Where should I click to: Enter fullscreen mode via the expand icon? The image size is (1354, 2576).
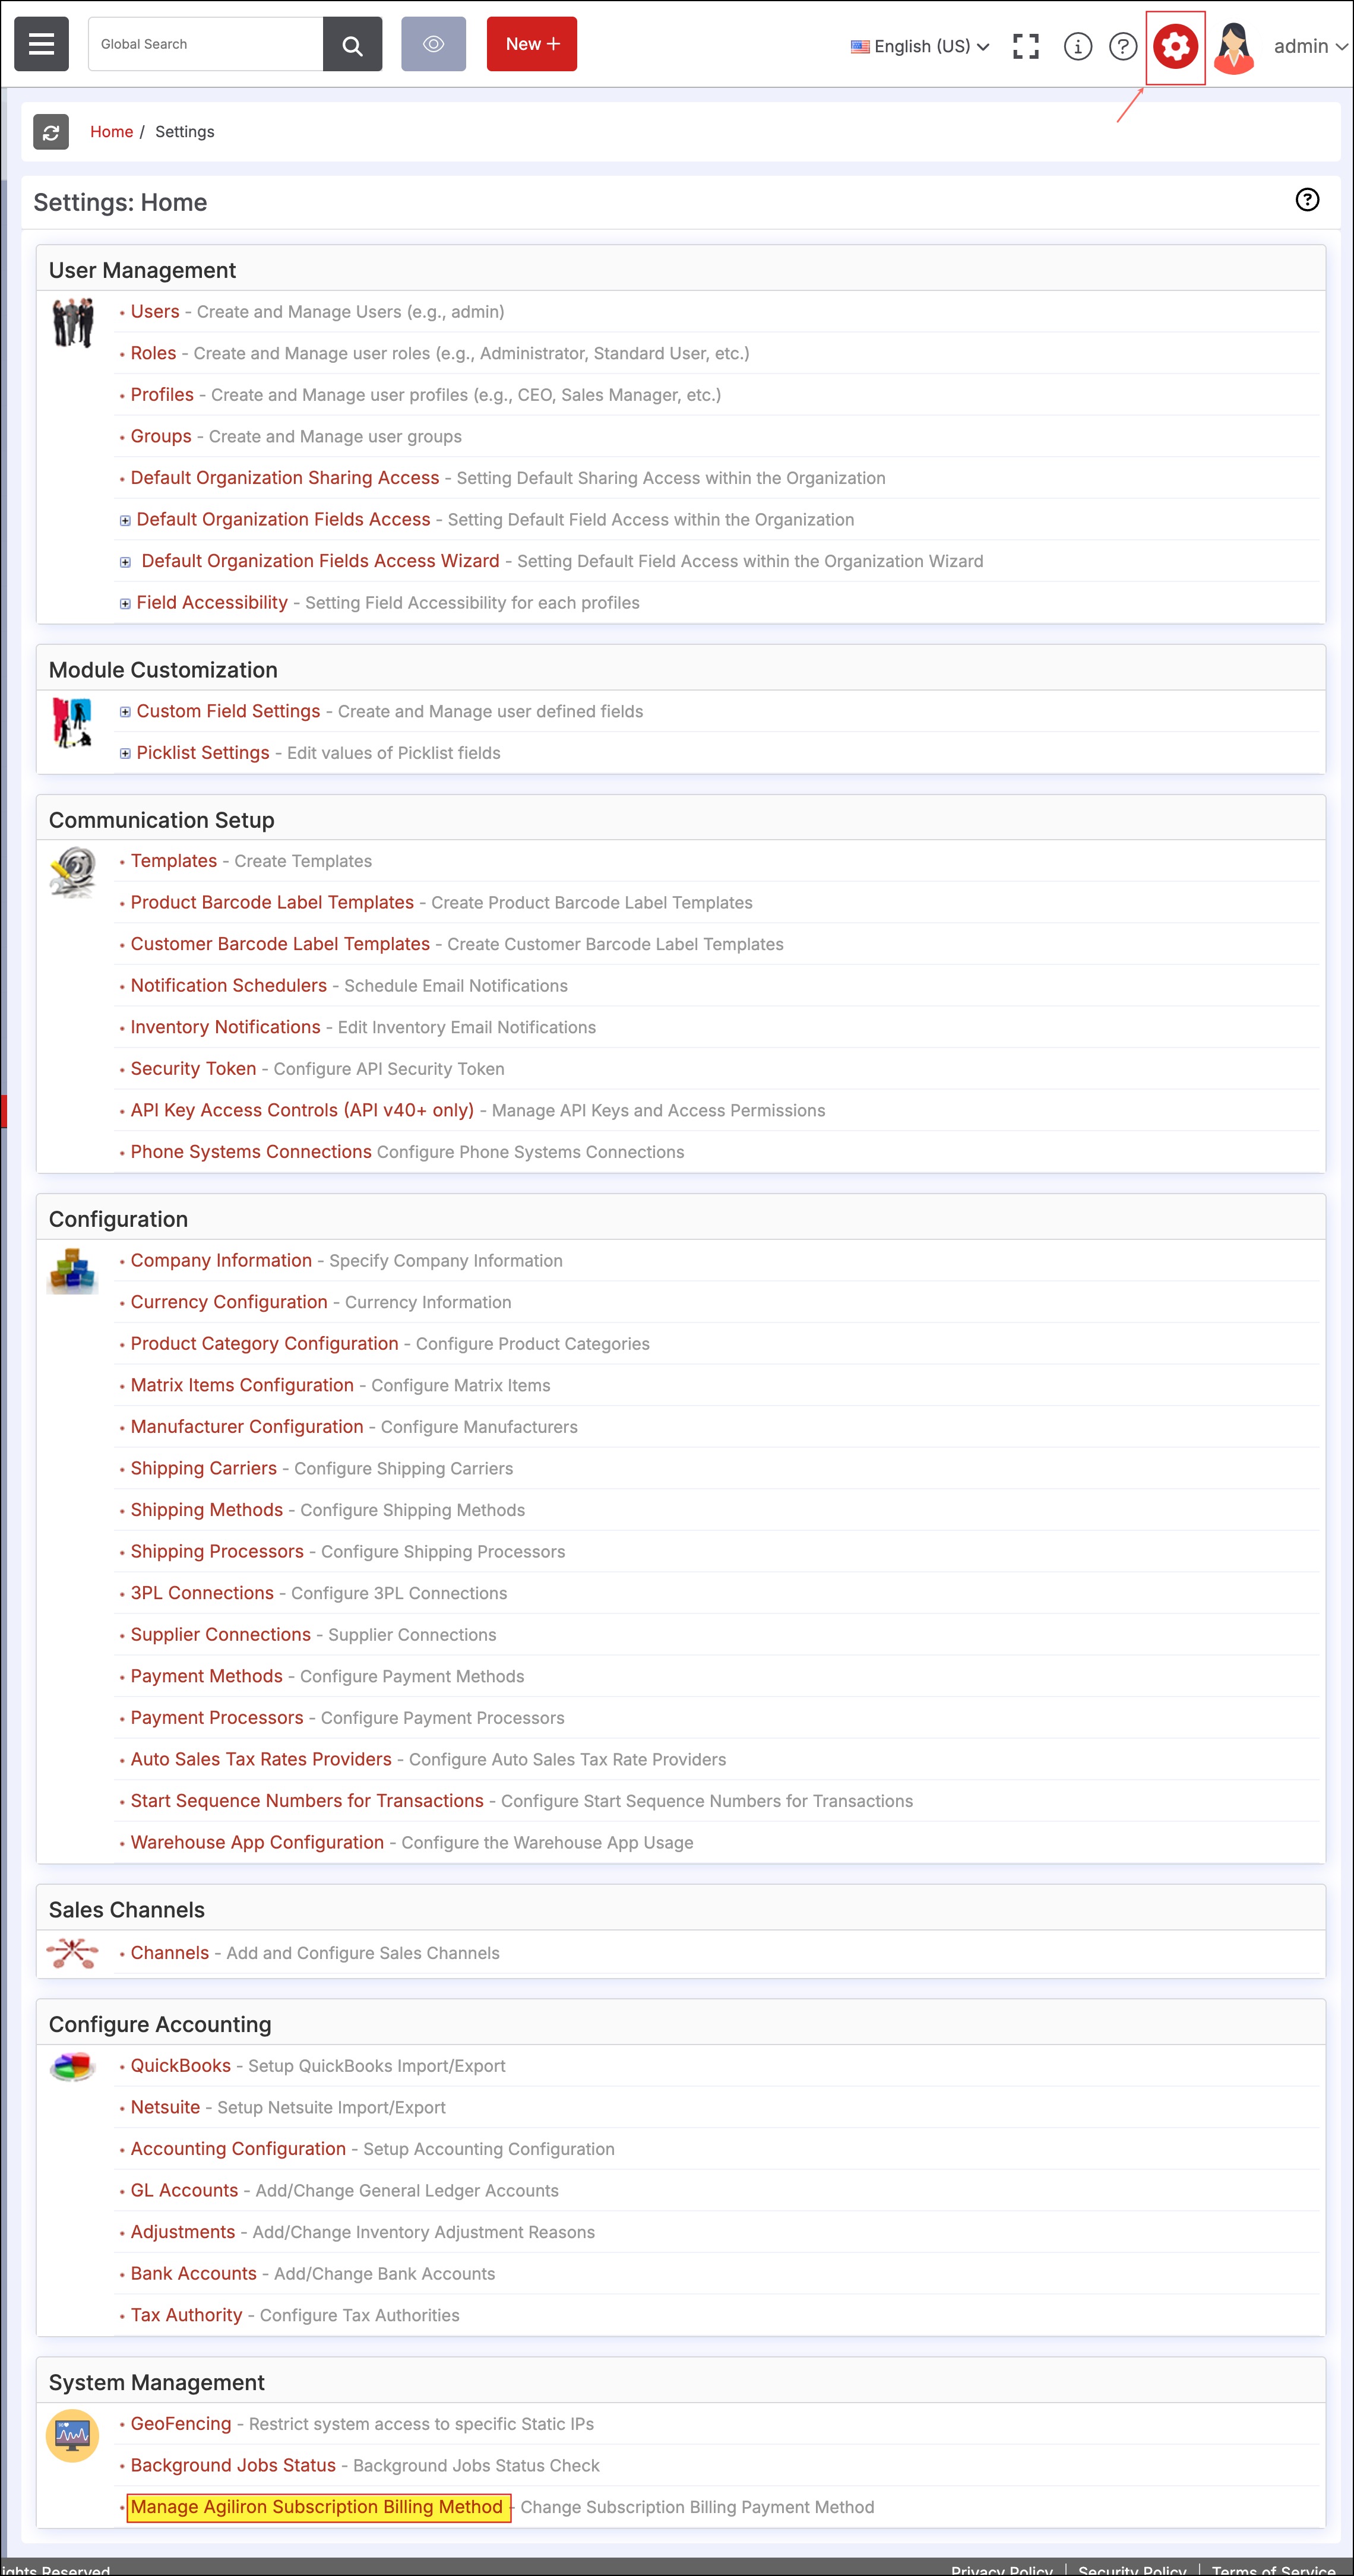1025,46
